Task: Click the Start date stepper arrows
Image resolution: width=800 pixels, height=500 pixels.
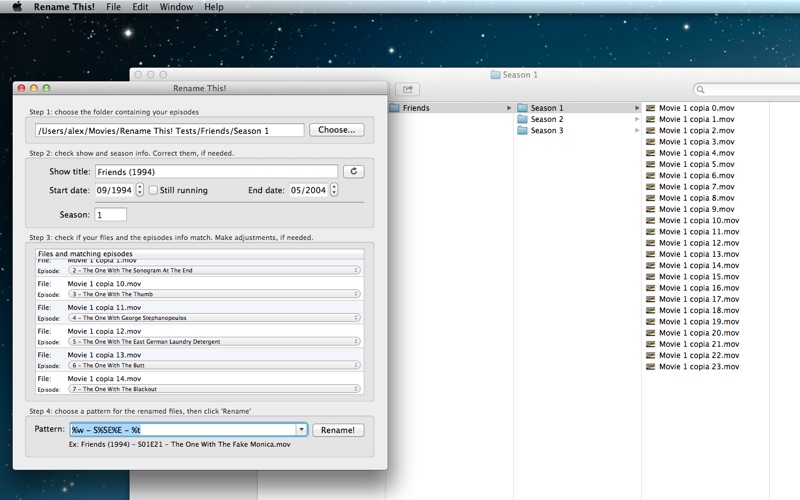Action: 139,190
